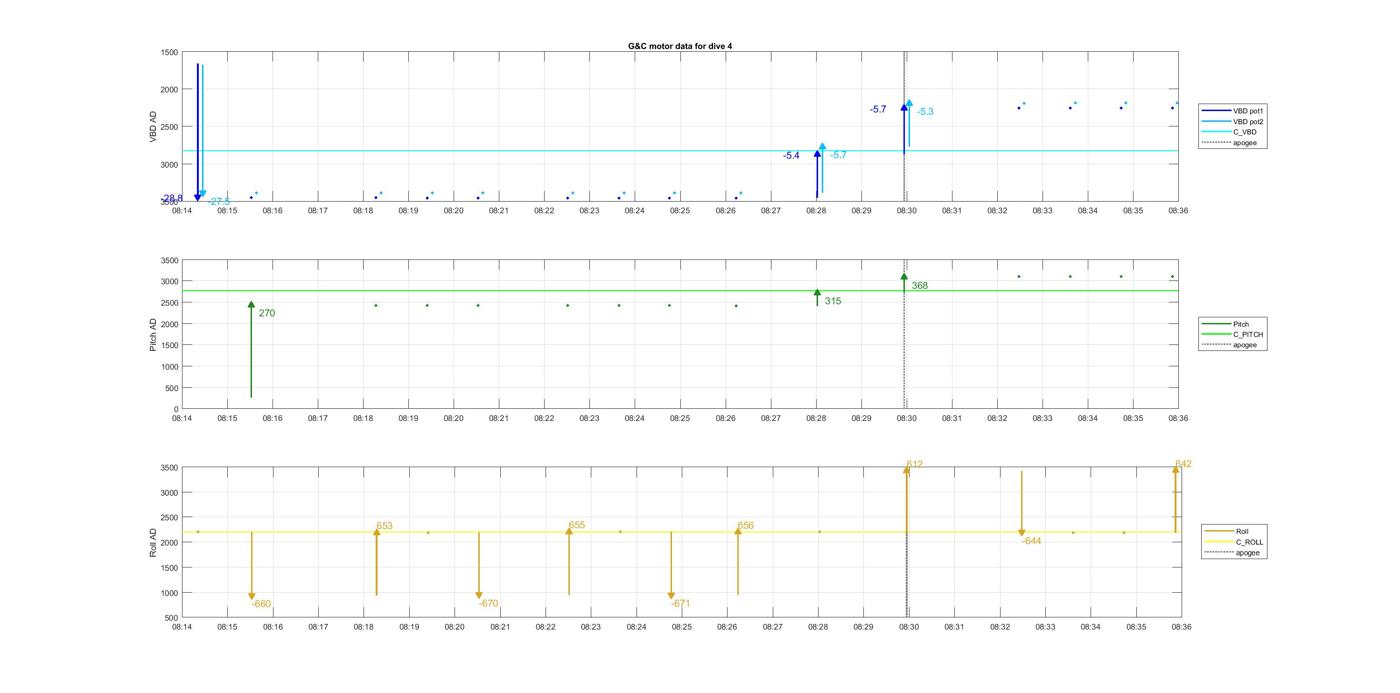Viewport: 1400px width, 693px height.
Task: Click the 'VBD AD' y-axis label
Action: (154, 127)
